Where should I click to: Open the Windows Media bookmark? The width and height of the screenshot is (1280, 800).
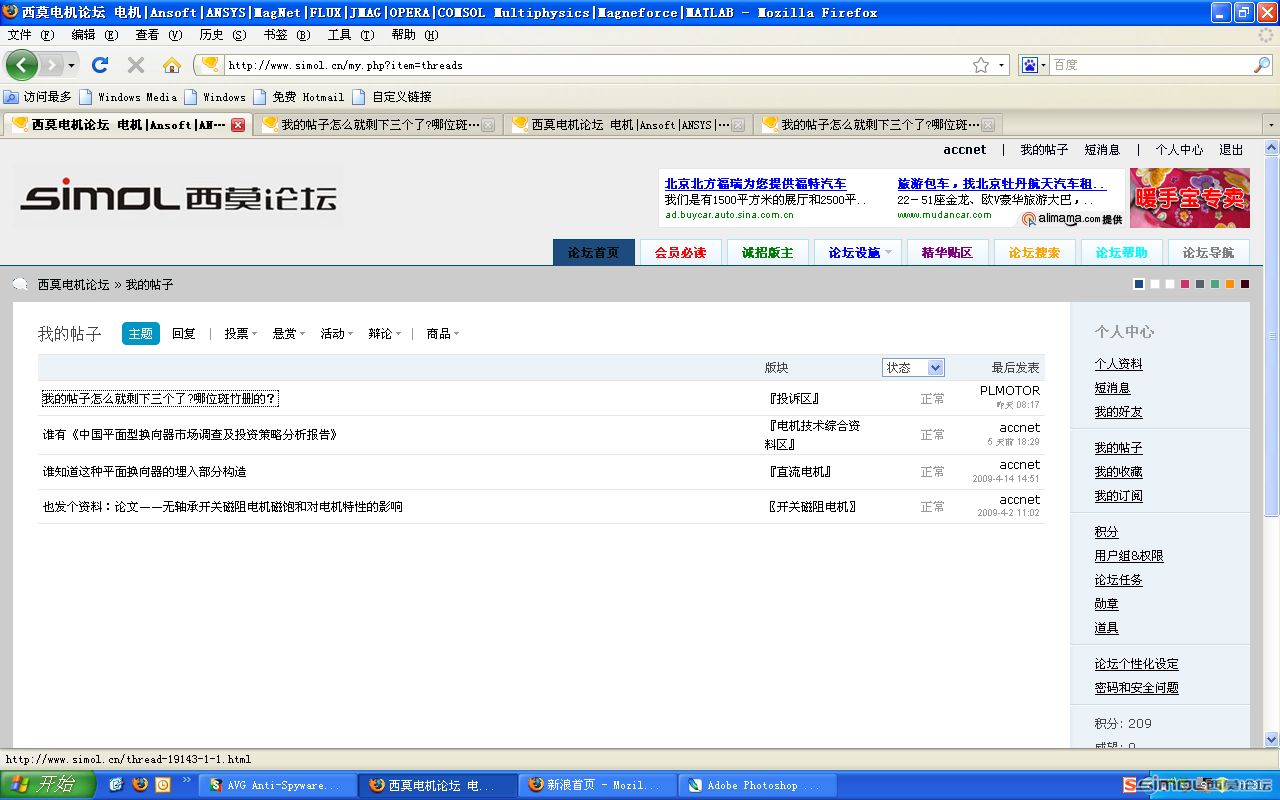coord(128,97)
